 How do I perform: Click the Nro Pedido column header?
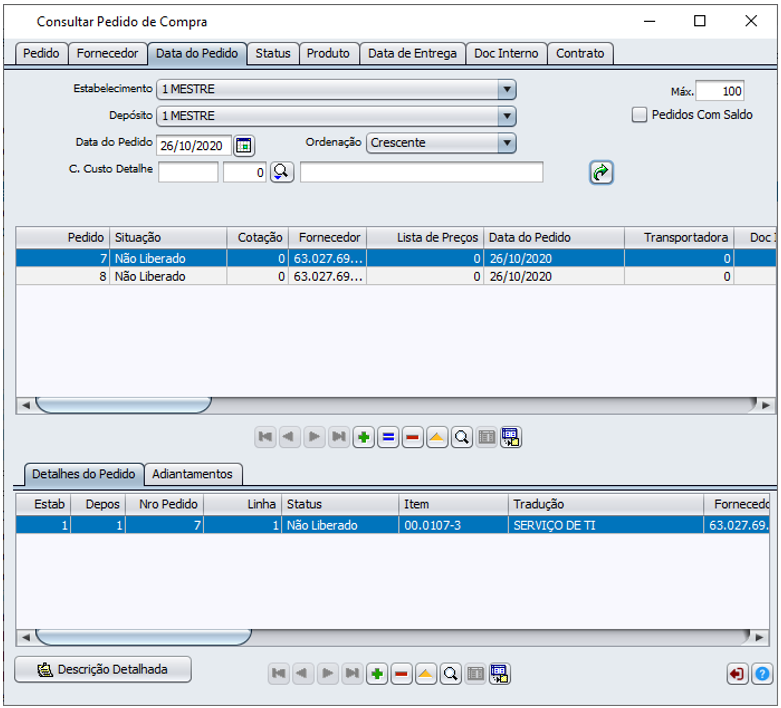[x=164, y=504]
